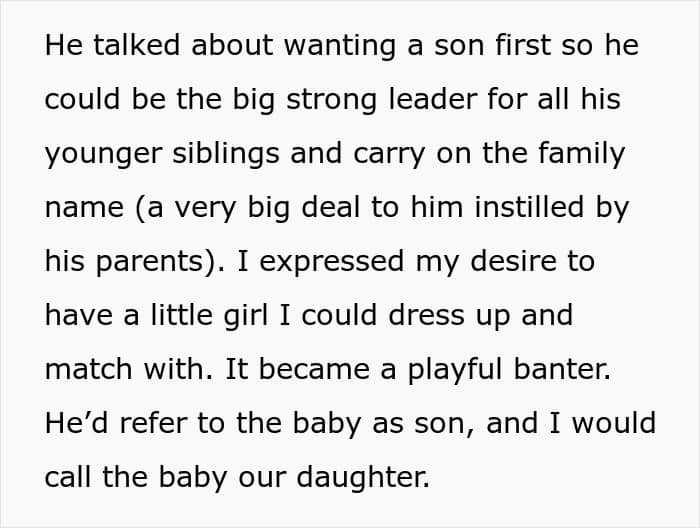Click the word "carry"
The height and width of the screenshot is (528, 700).
click(389, 155)
